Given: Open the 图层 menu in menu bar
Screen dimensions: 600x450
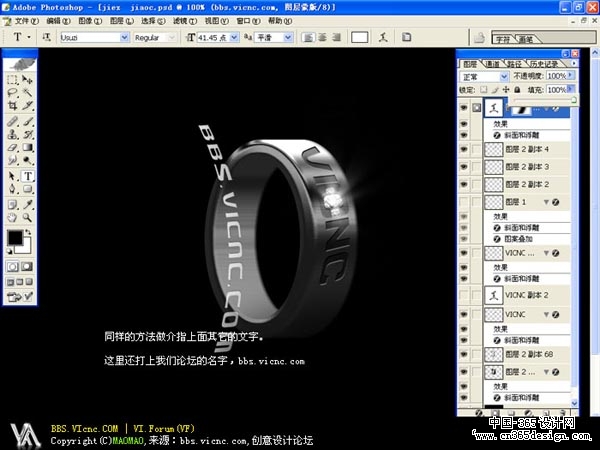Looking at the screenshot, I should point(122,21).
